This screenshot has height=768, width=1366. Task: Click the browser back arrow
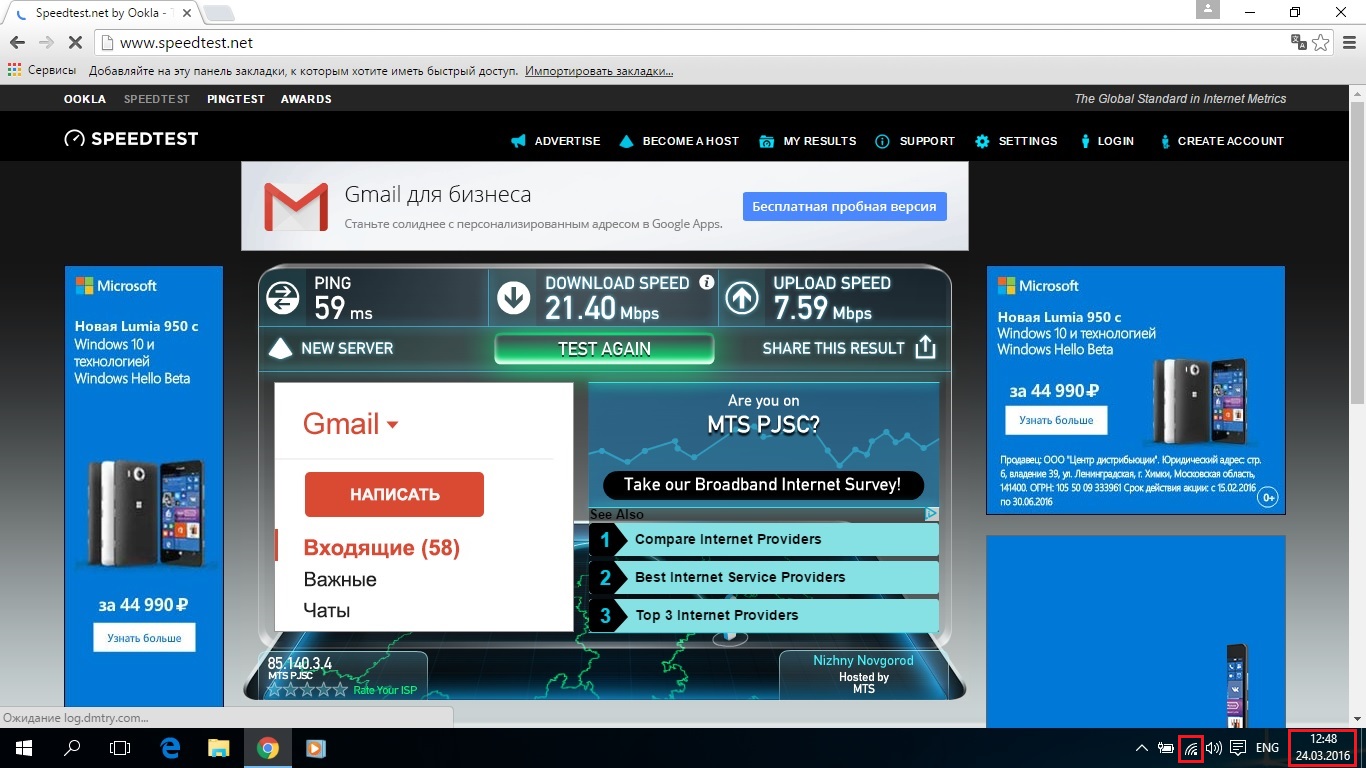coord(17,43)
